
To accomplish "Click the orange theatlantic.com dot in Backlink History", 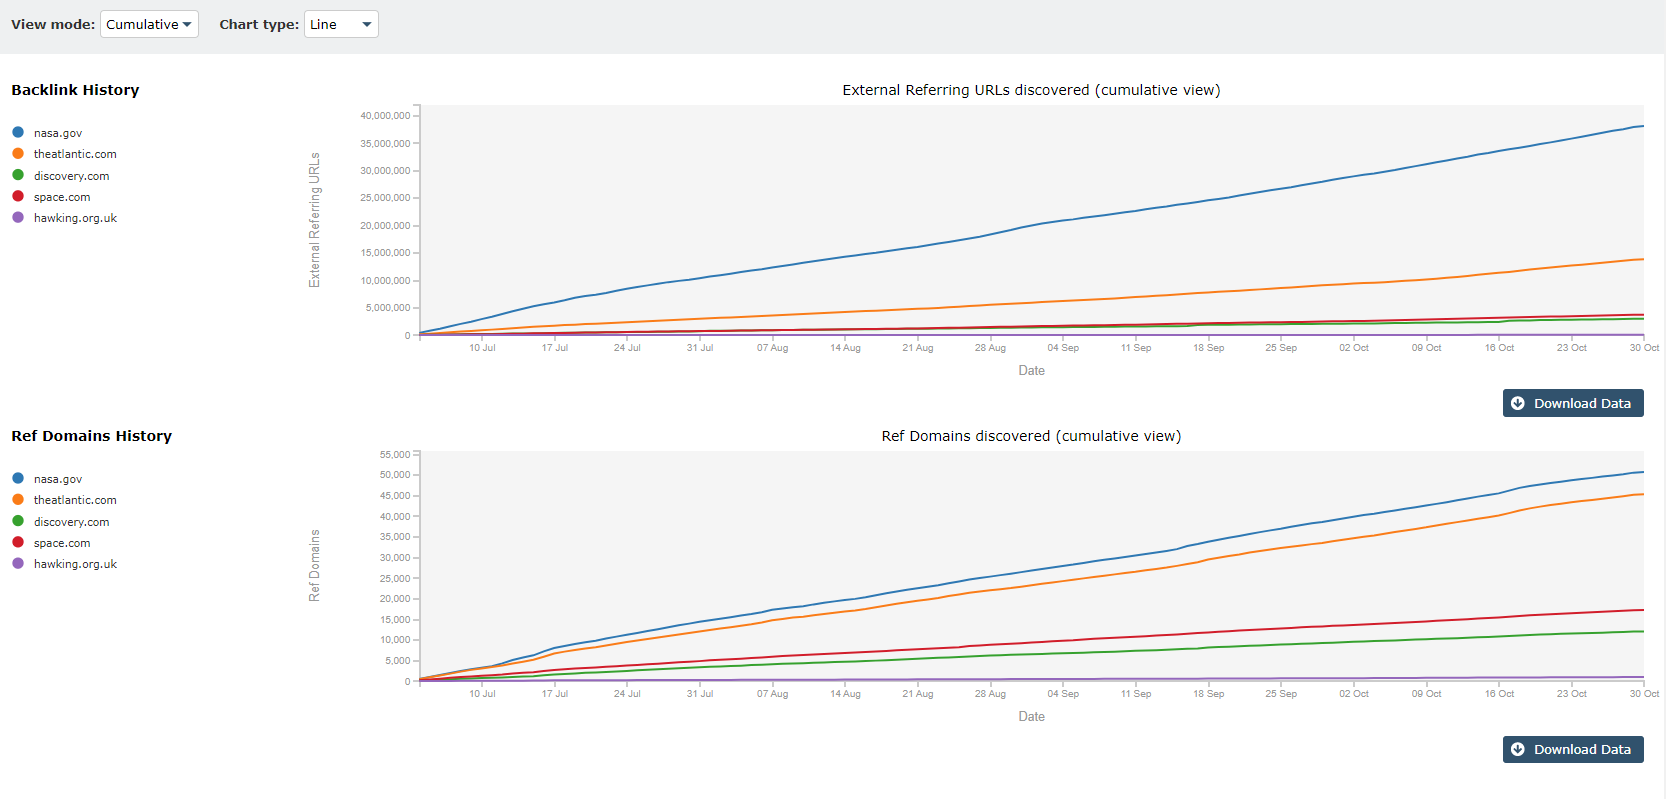I will [18, 153].
